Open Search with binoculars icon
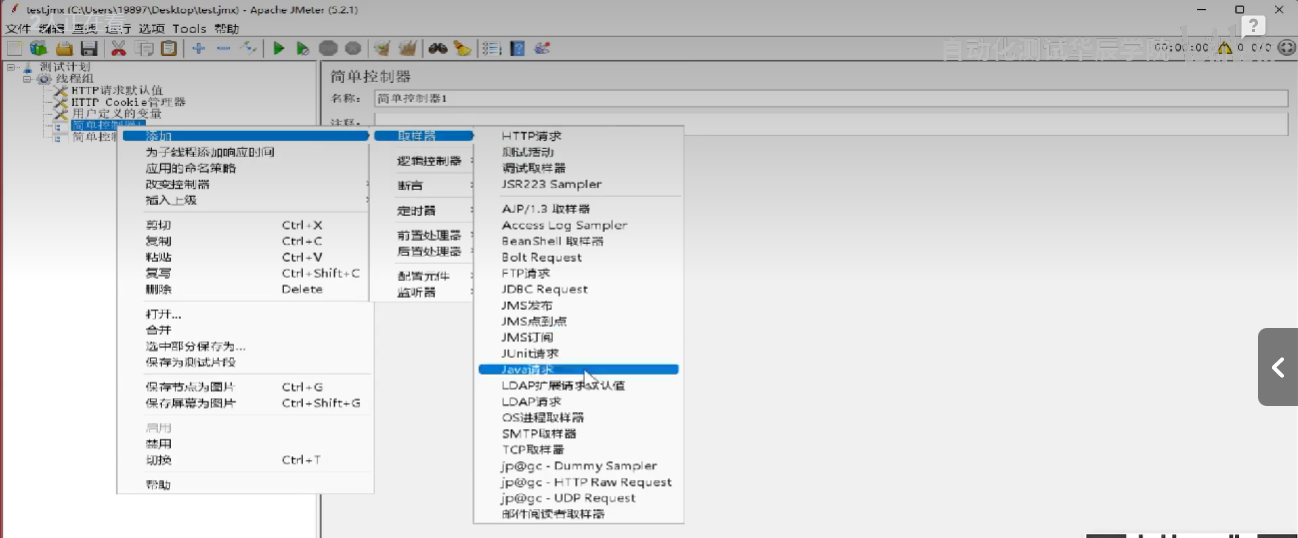1298x538 pixels. point(438,48)
